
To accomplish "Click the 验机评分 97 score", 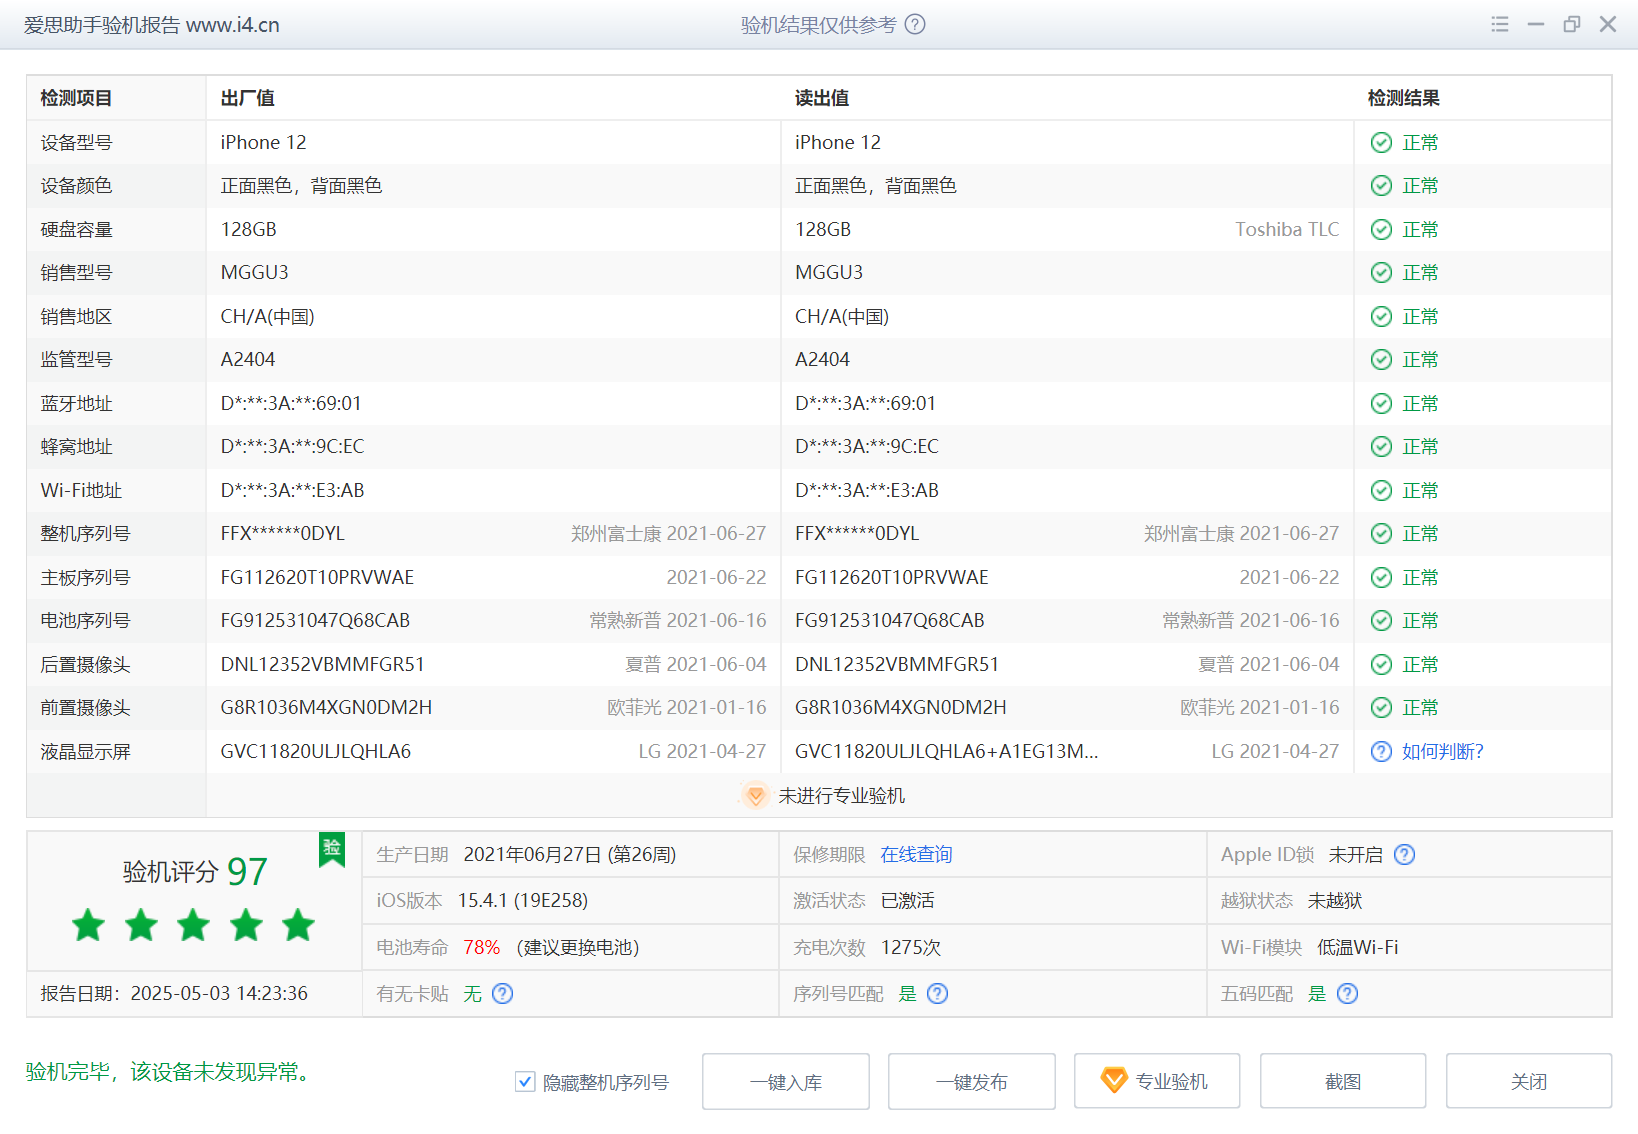I will pyautogui.click(x=195, y=871).
